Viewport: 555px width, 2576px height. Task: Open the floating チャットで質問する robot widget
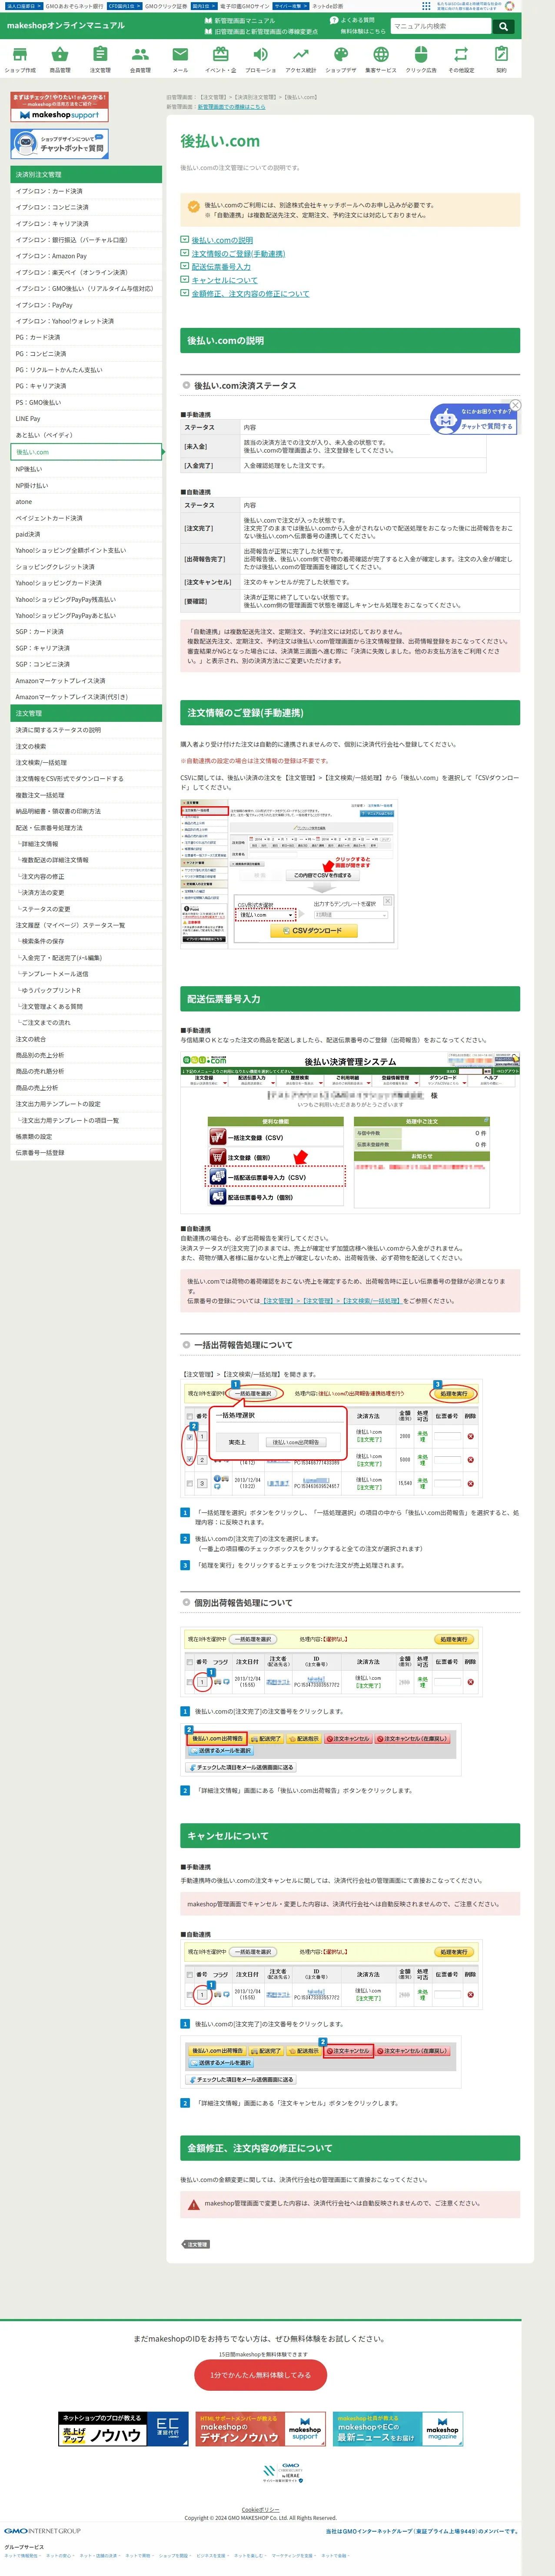click(474, 420)
